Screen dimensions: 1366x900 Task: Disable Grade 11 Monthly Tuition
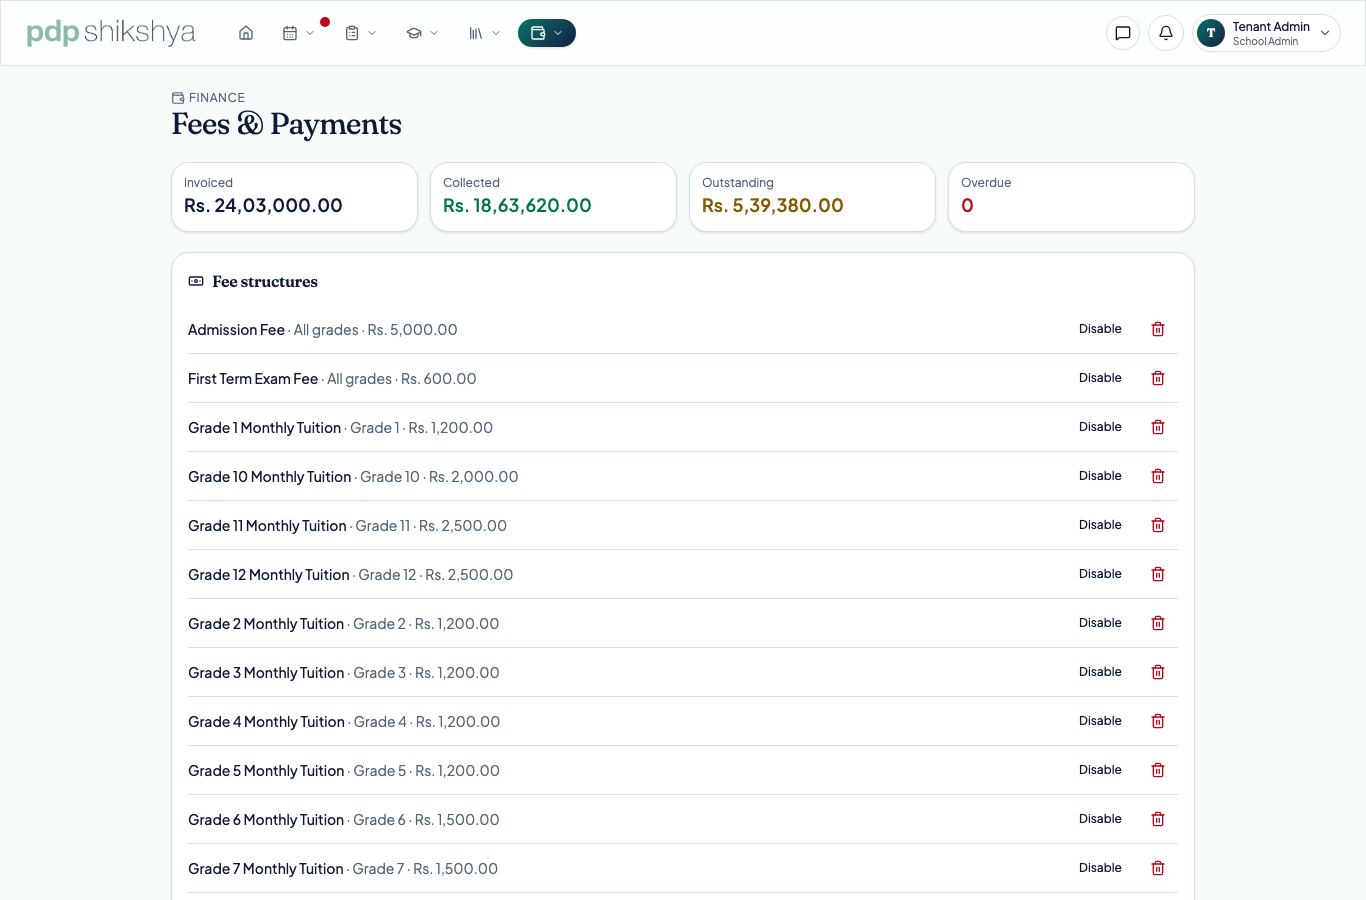tap(1100, 525)
